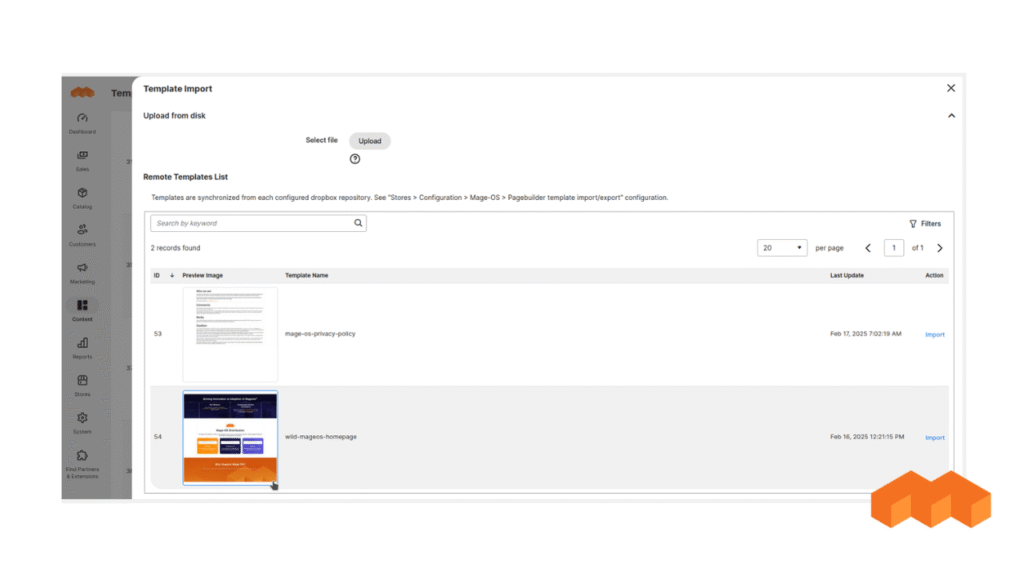This screenshot has width=1024, height=576.
Task: Click the next page chevron
Action: tap(939, 247)
